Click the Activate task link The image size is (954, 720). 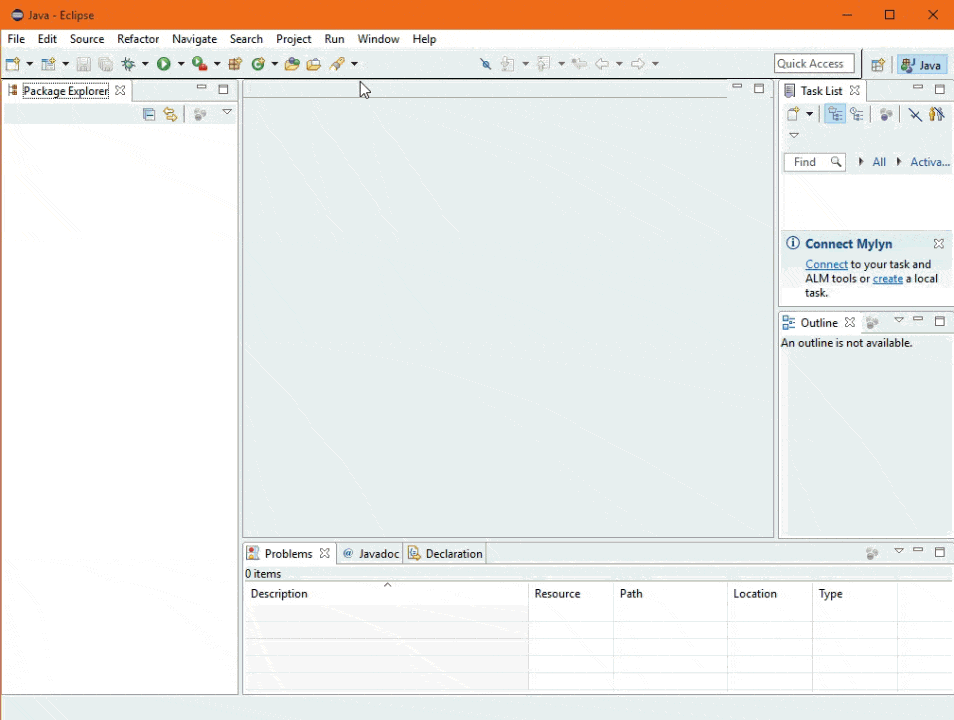tap(929, 162)
